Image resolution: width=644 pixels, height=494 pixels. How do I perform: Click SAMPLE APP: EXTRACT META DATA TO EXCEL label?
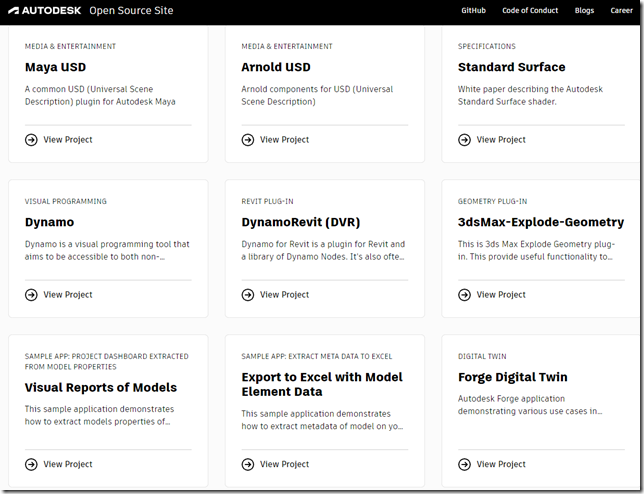coord(317,356)
